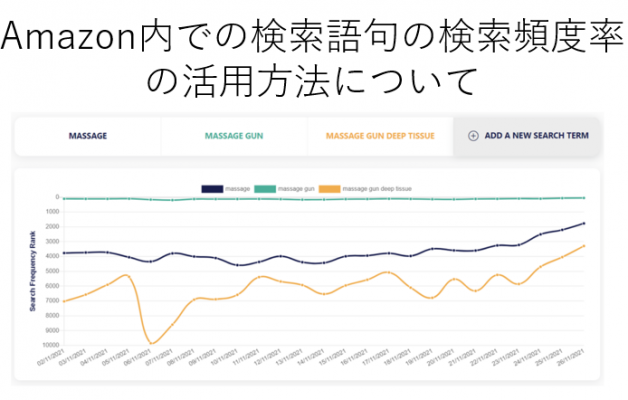The image size is (628, 400).
Task: Open the MASSAGE GUN DEEP TISSUE tab
Action: click(380, 134)
